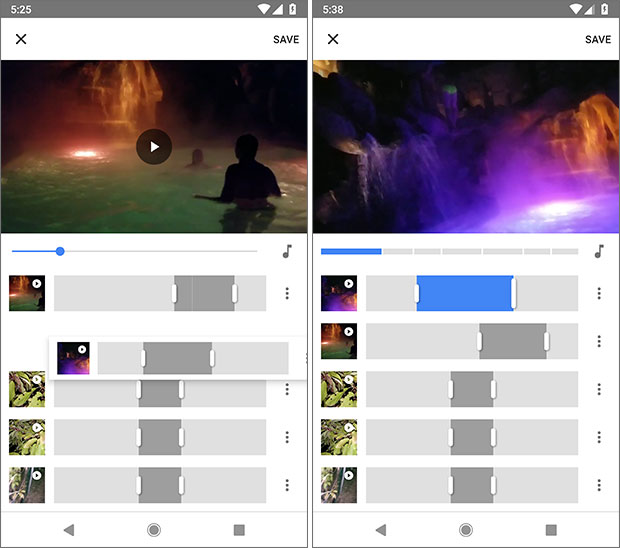Click the right trim handle of the first clip in the 5:25 screen

234,293
